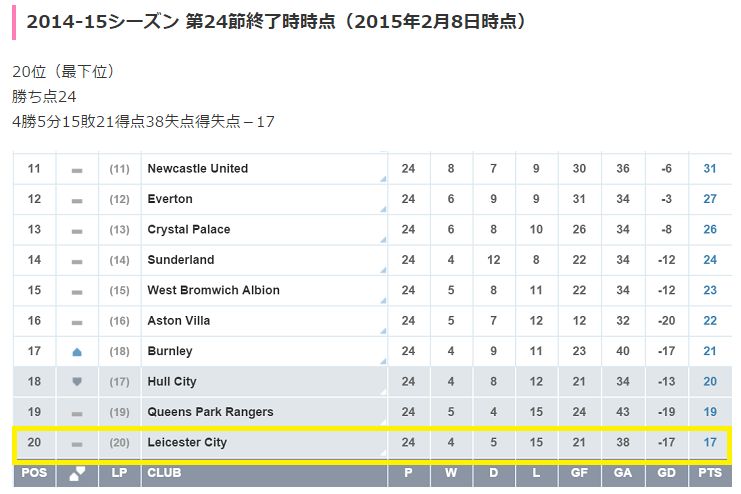The image size is (741, 494).
Task: Select the CLUB column header
Action: pos(164,472)
